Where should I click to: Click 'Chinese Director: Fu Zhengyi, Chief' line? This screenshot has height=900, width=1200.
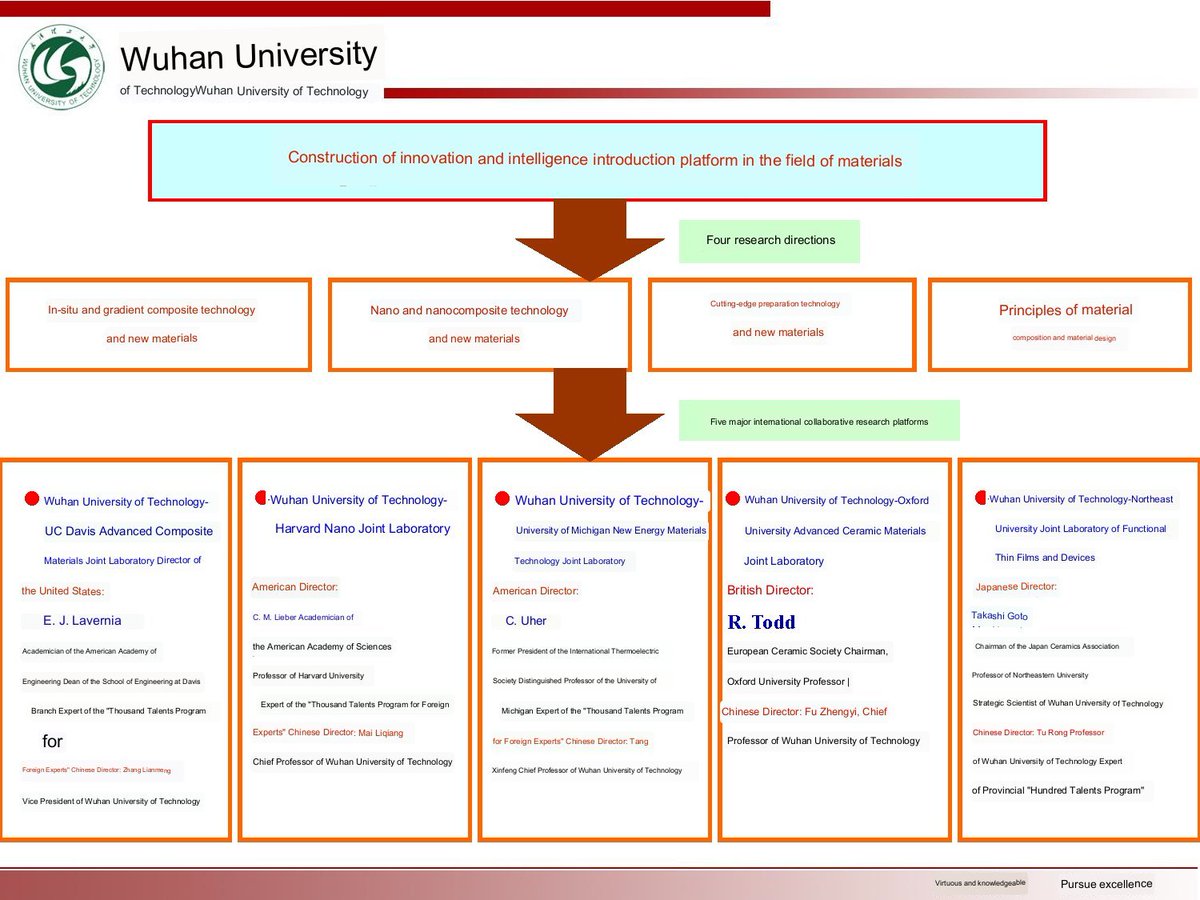click(x=804, y=712)
